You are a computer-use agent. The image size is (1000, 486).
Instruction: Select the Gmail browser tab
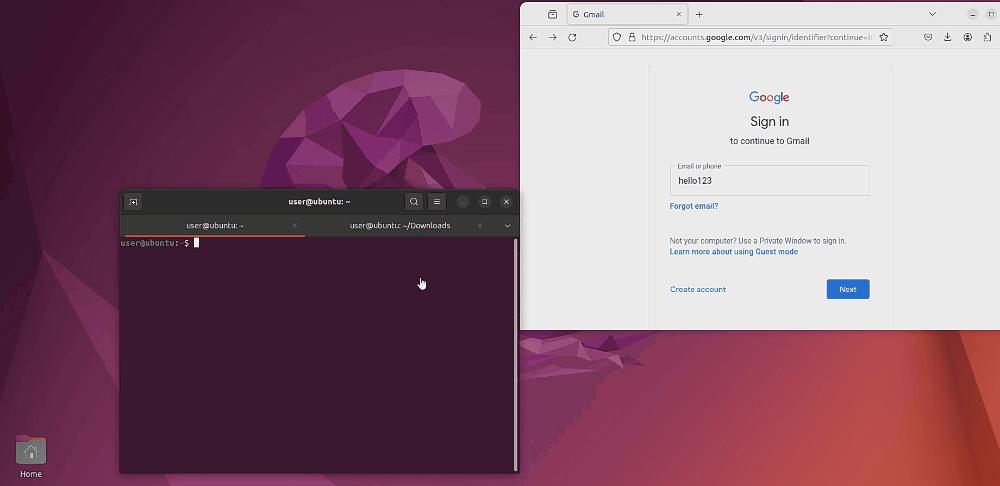click(x=627, y=14)
